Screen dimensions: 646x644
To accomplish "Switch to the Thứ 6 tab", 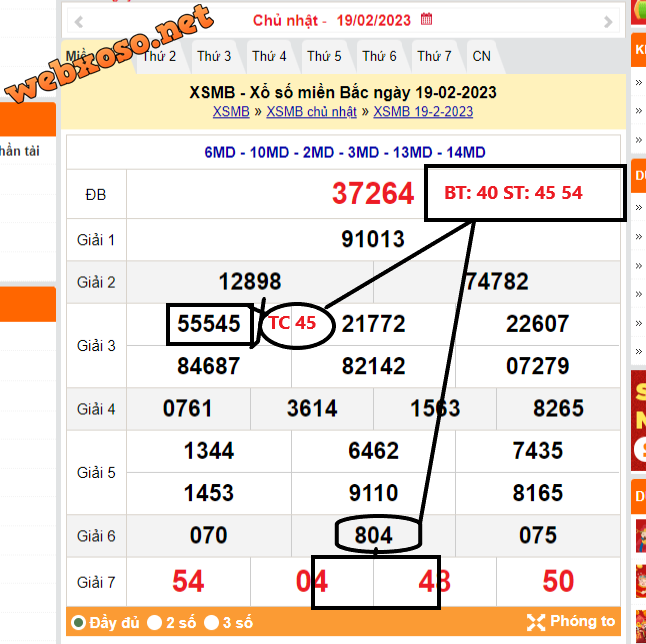I will pos(379,56).
